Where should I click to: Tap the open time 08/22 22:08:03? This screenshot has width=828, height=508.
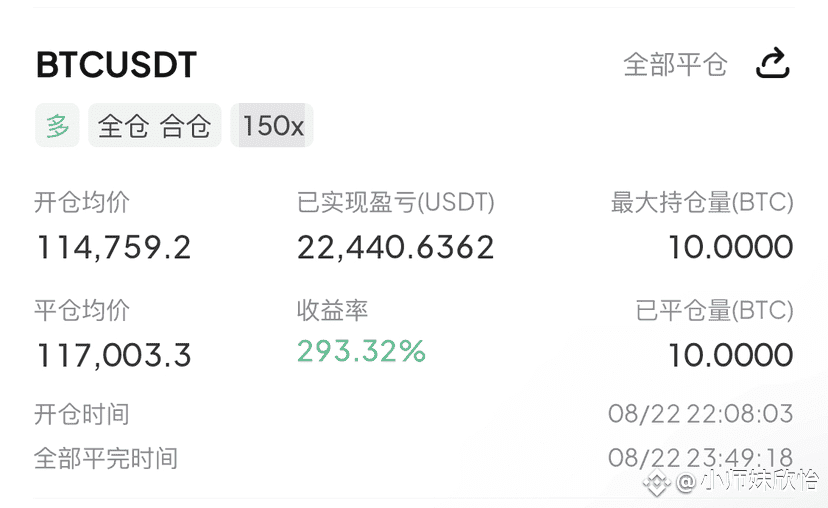pos(701,414)
